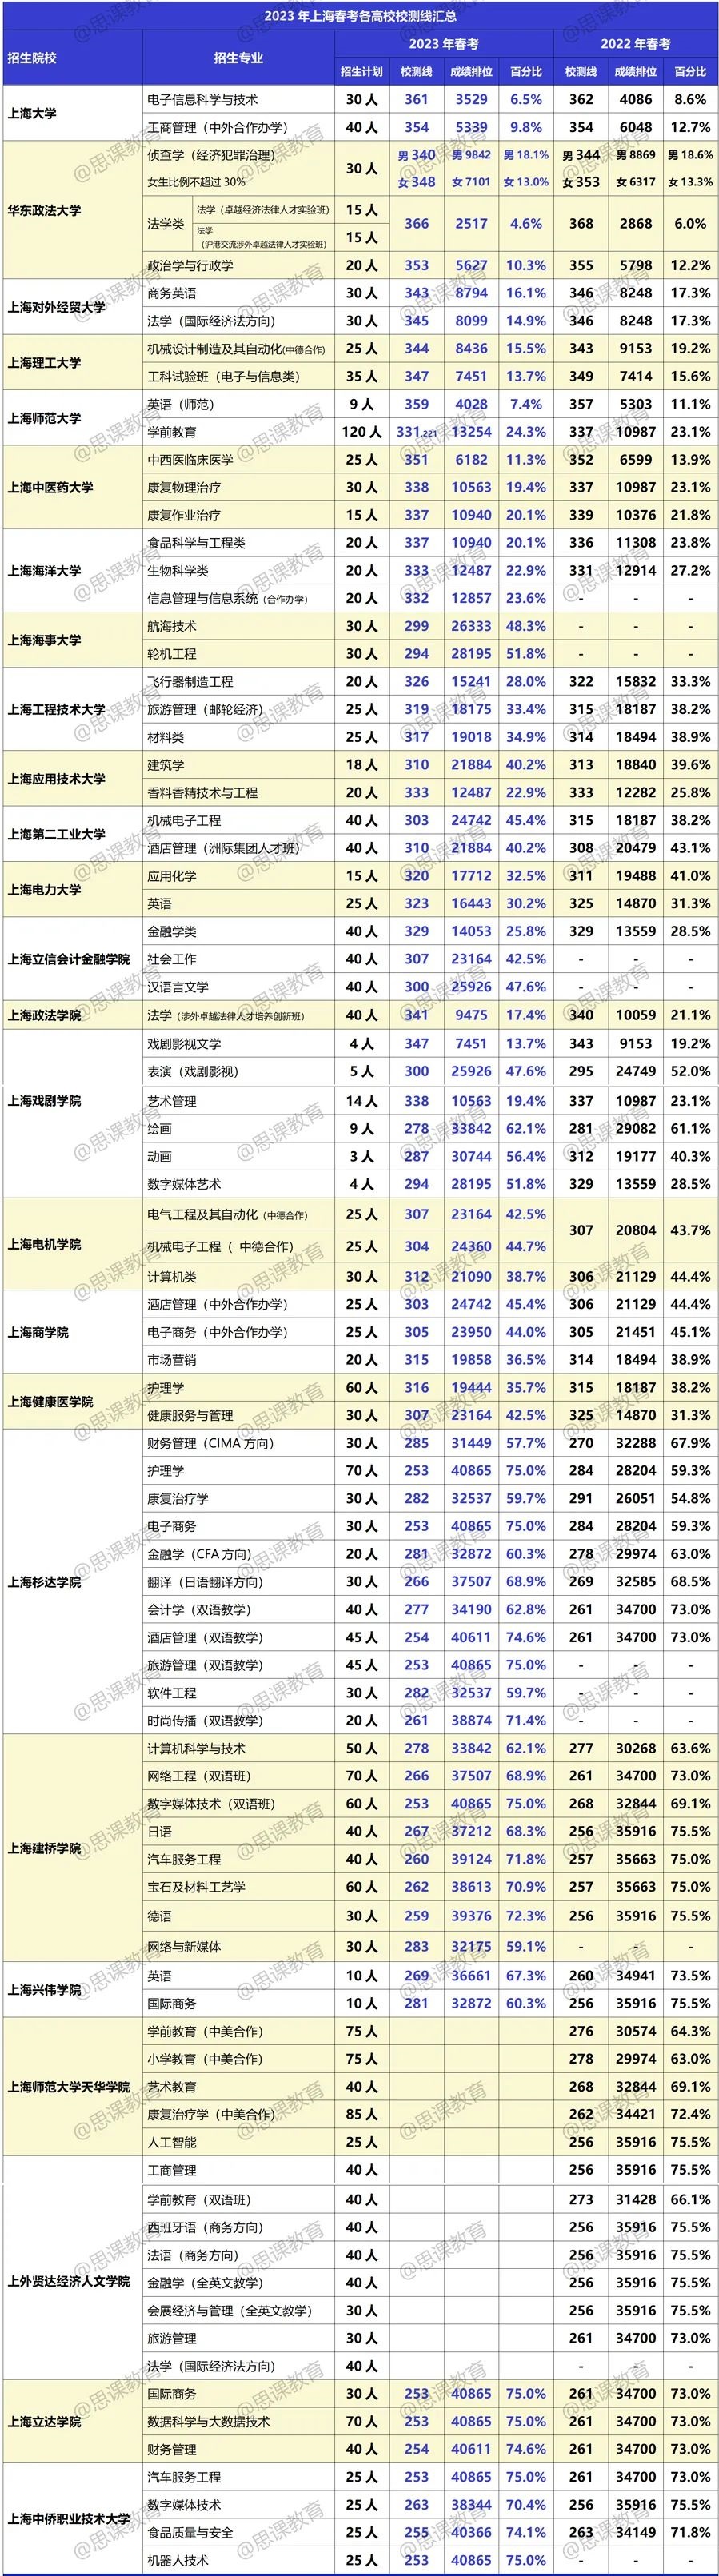Viewport: 719px width, 2576px height.
Task: Click the 上海戏剧学院 school cell
Action: pos(44,1100)
